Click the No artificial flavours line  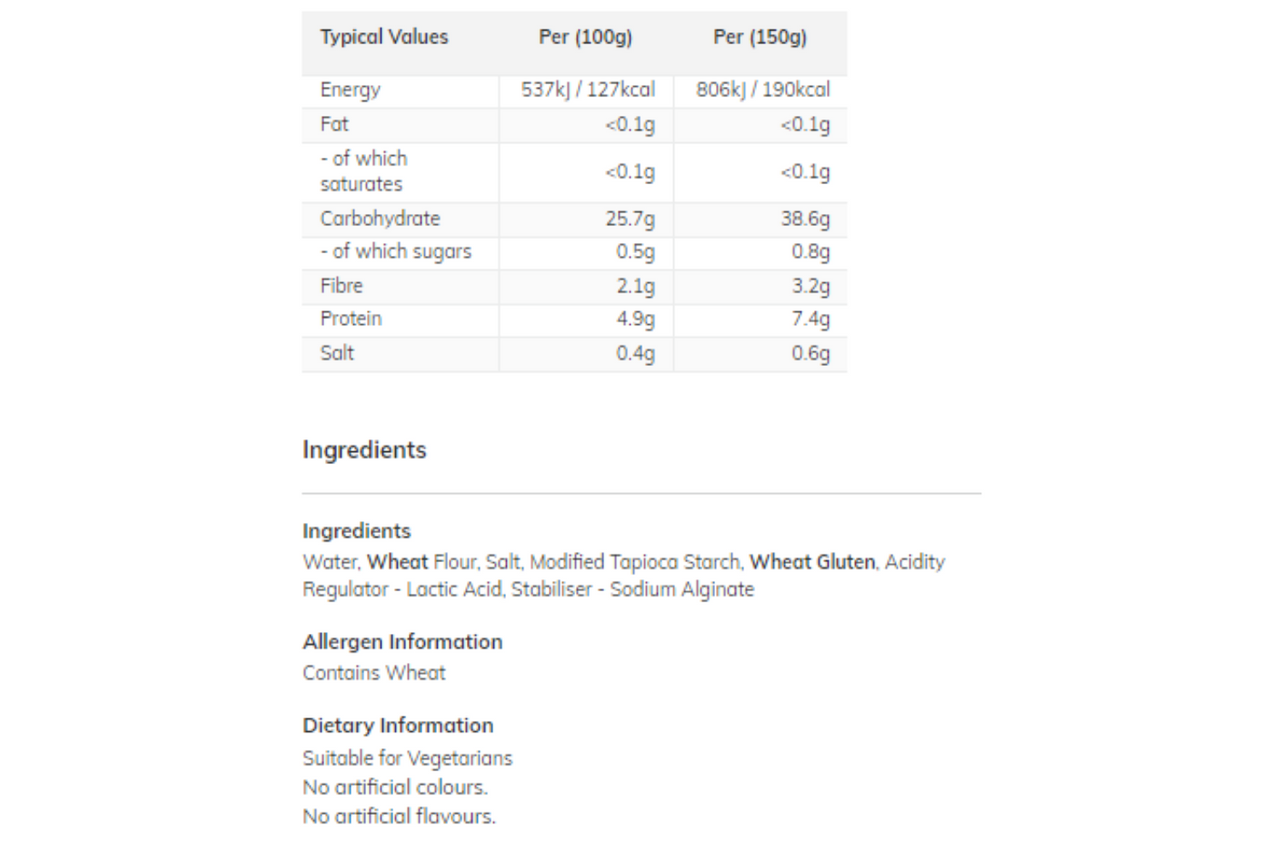(x=399, y=817)
